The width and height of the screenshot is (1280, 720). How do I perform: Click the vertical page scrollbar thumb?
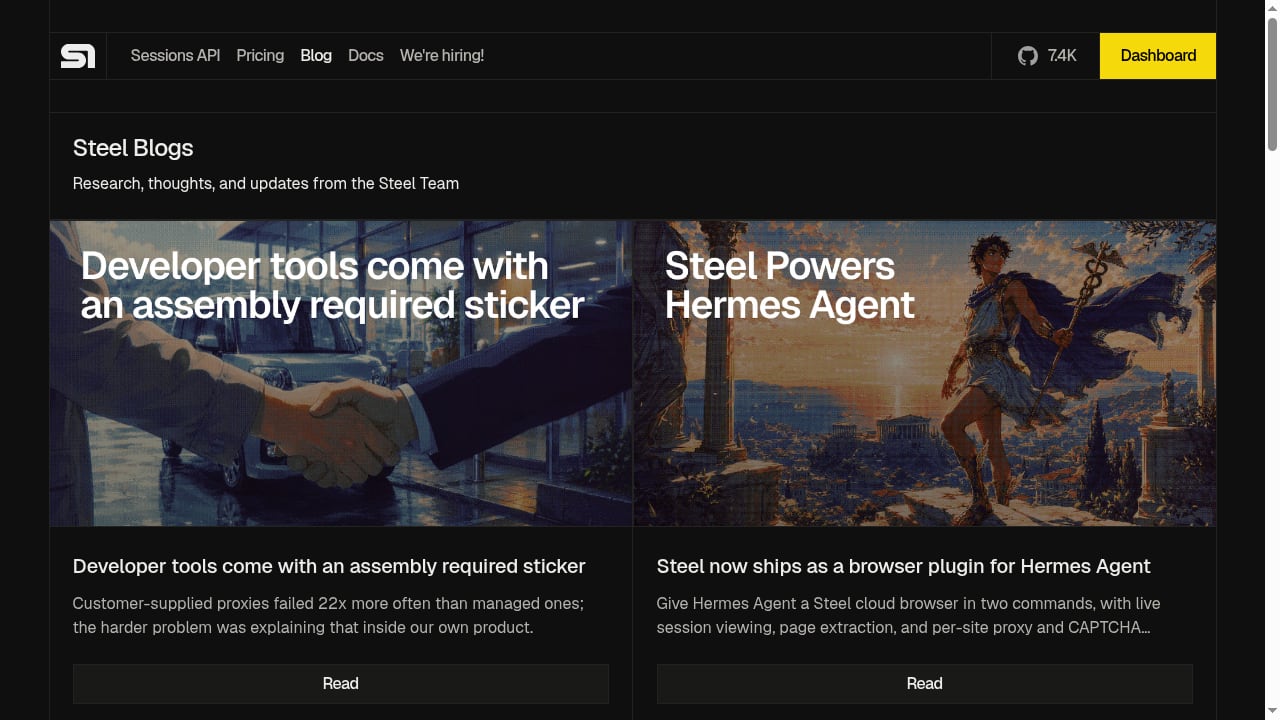pyautogui.click(x=1272, y=85)
